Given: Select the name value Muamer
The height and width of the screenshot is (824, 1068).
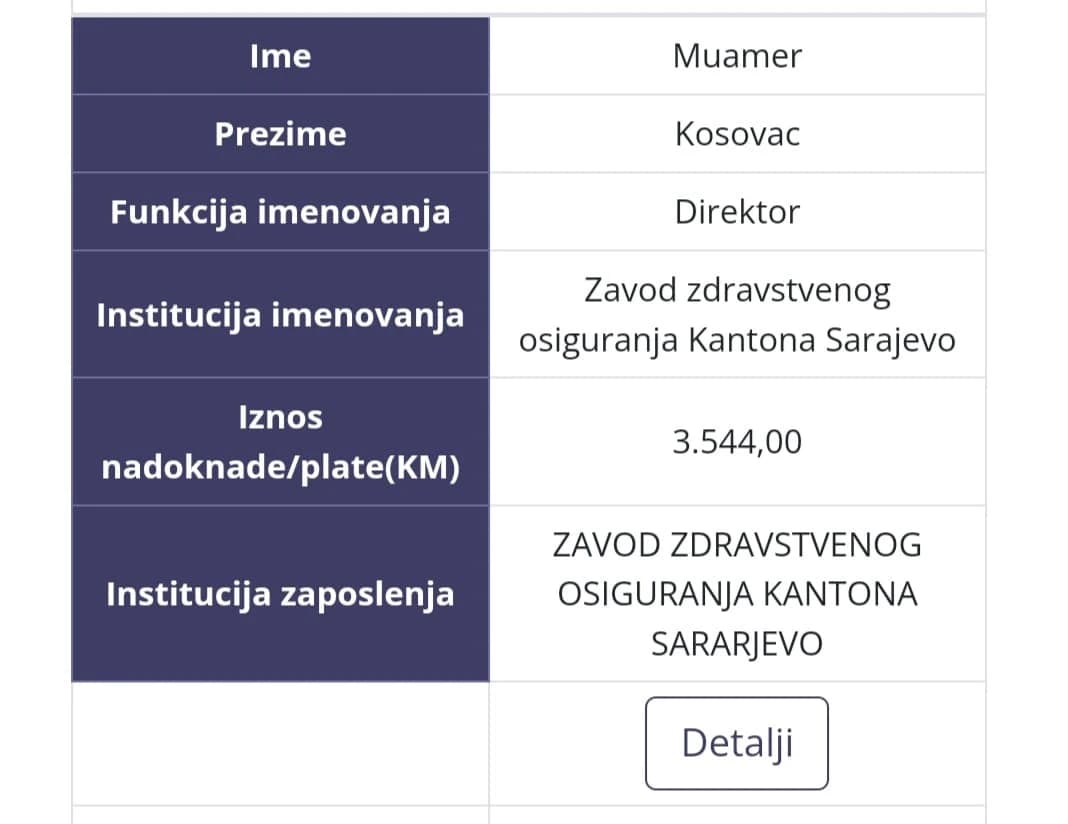Looking at the screenshot, I should (x=737, y=56).
